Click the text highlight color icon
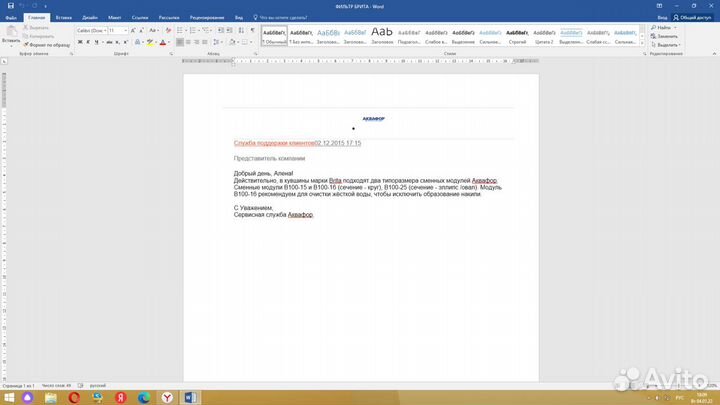This screenshot has width=720, height=405. tap(148, 43)
